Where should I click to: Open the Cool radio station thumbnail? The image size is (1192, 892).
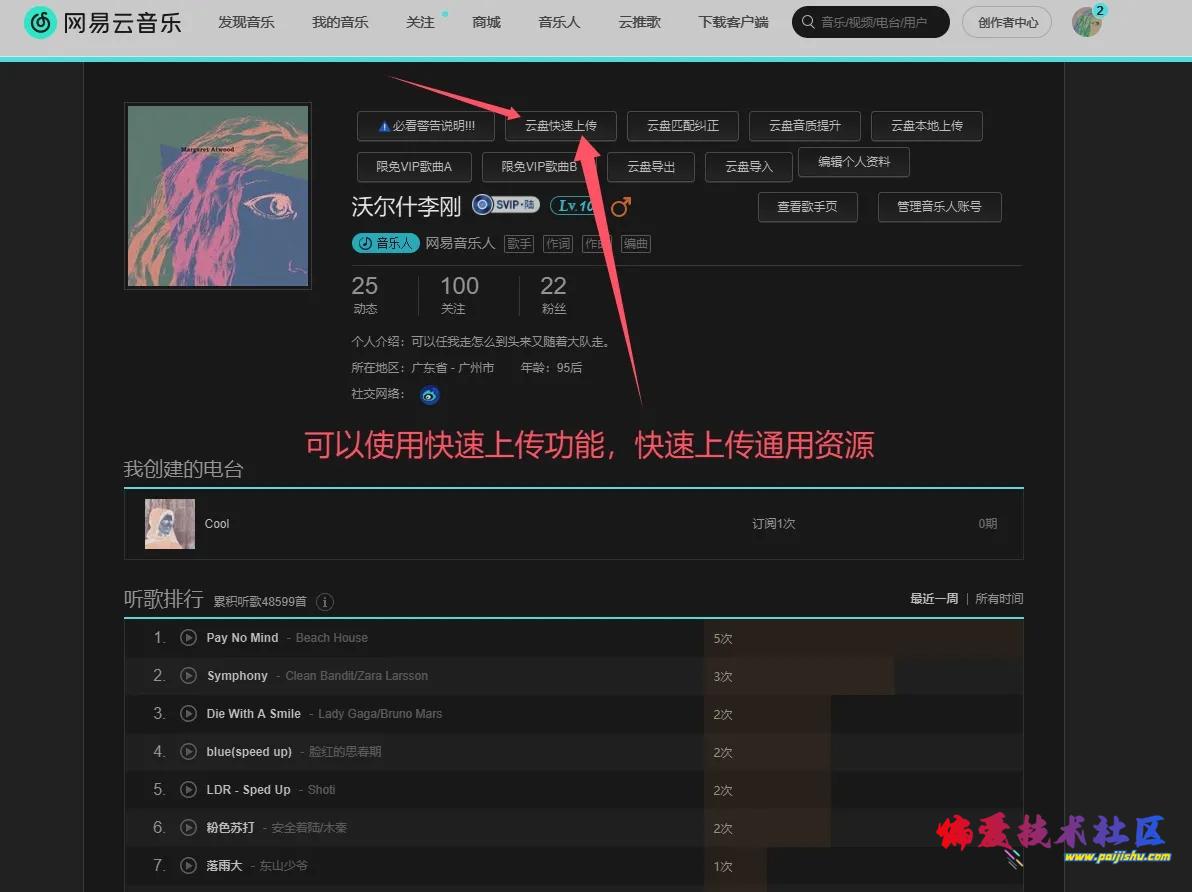(x=170, y=524)
